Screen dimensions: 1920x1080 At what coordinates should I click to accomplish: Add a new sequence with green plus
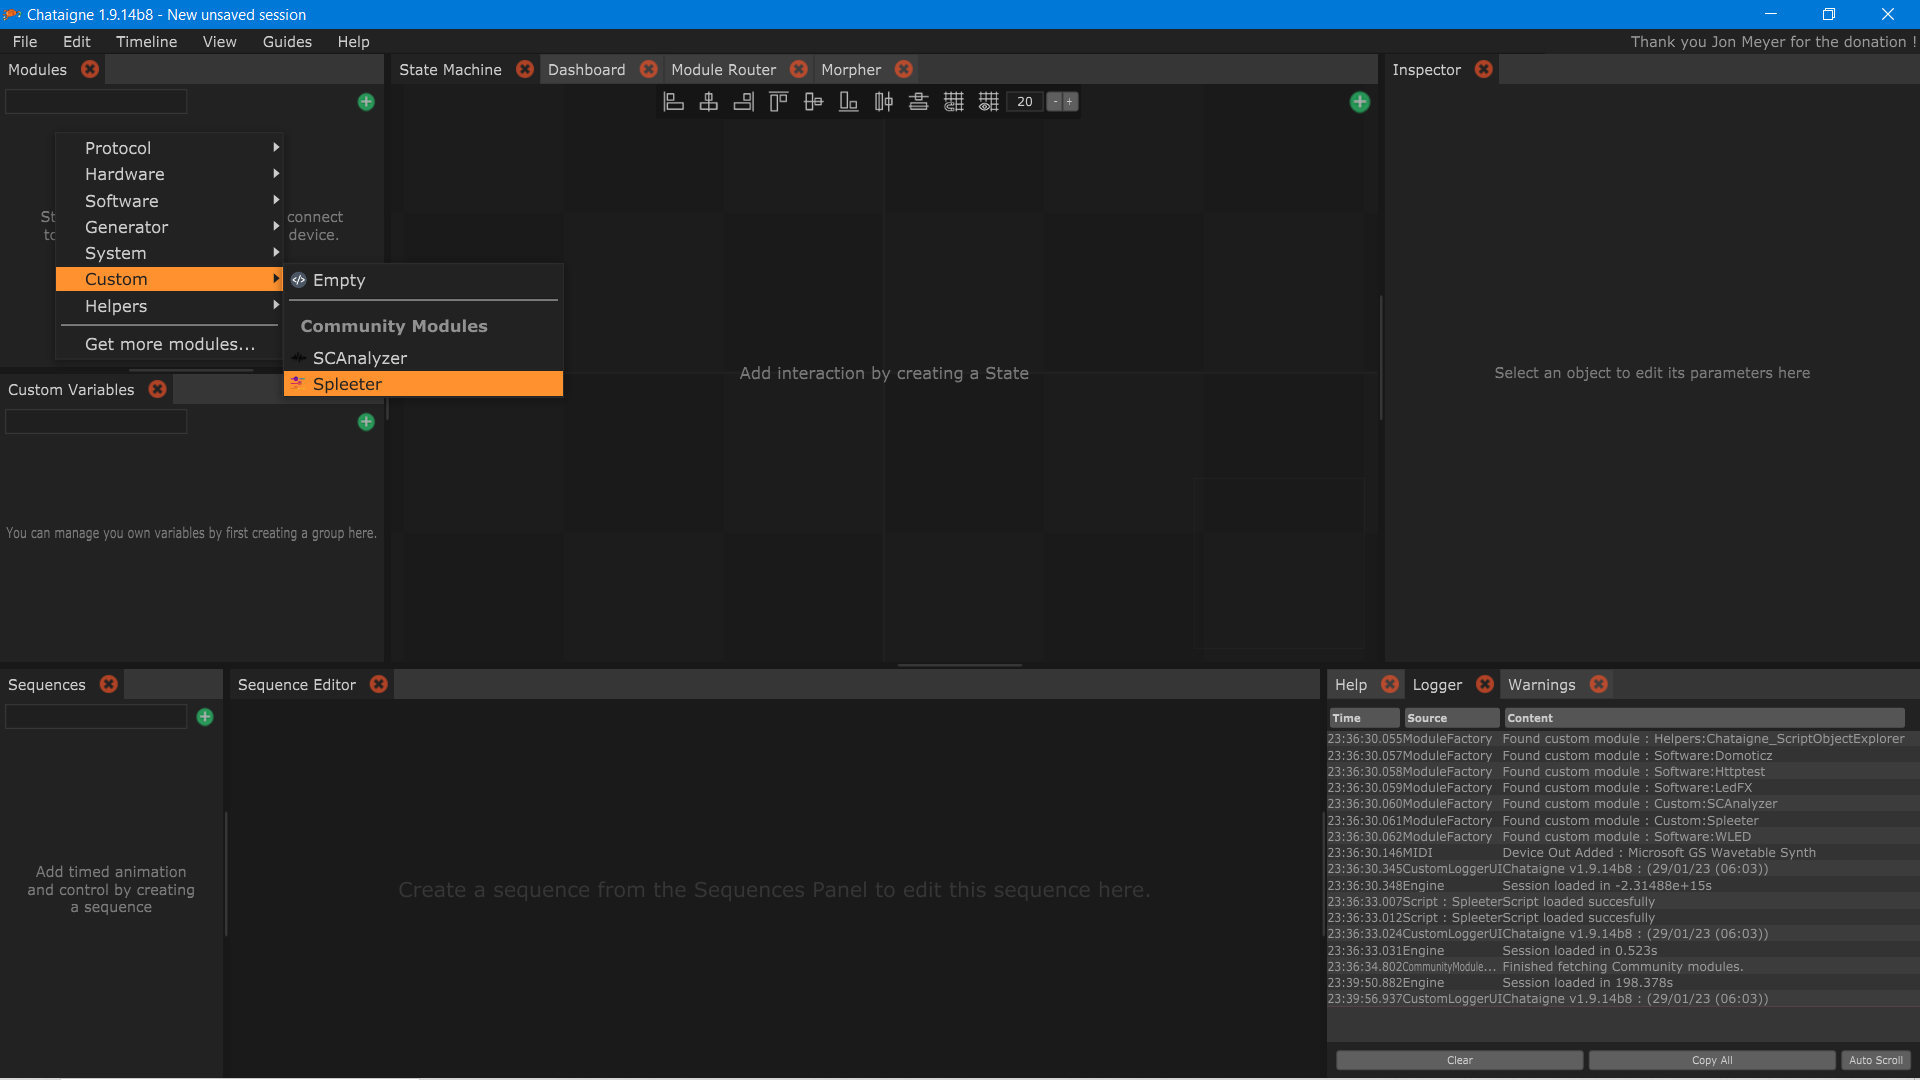[x=205, y=717]
